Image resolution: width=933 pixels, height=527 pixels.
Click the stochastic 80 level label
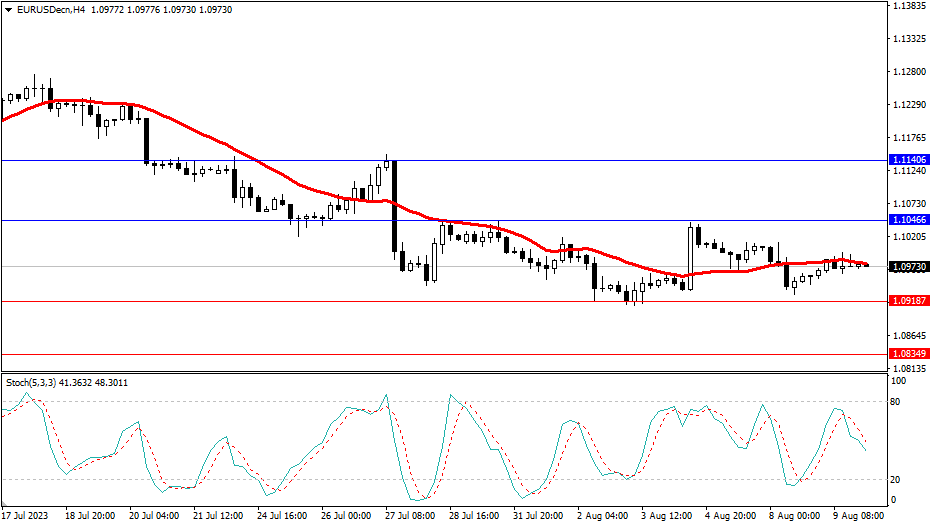pyautogui.click(x=897, y=402)
